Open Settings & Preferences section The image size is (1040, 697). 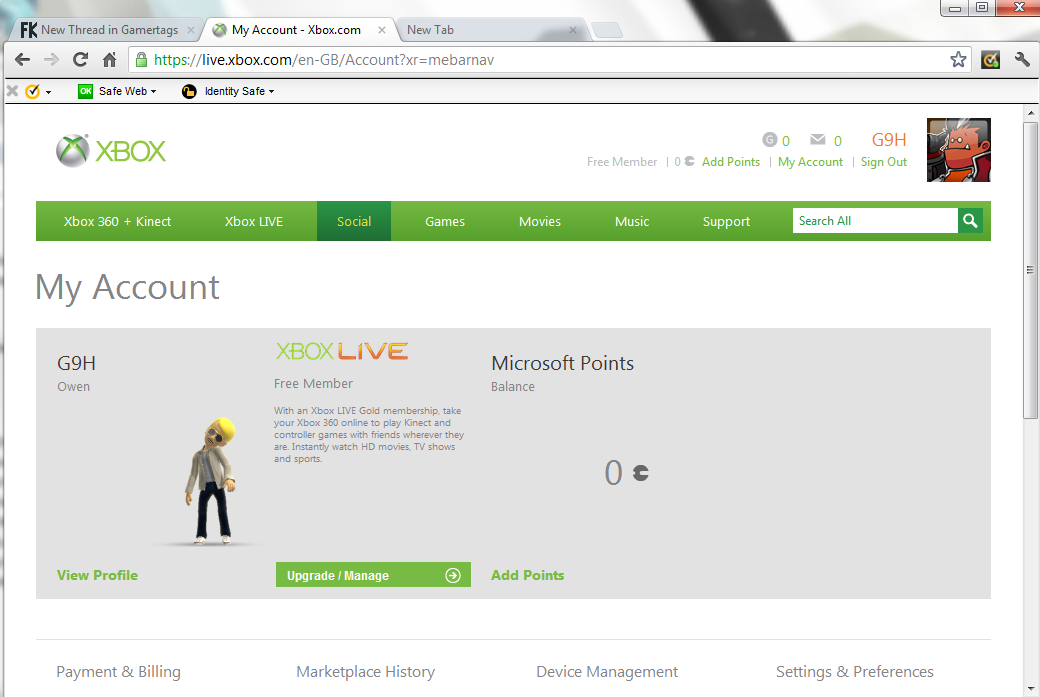pyautogui.click(x=854, y=671)
